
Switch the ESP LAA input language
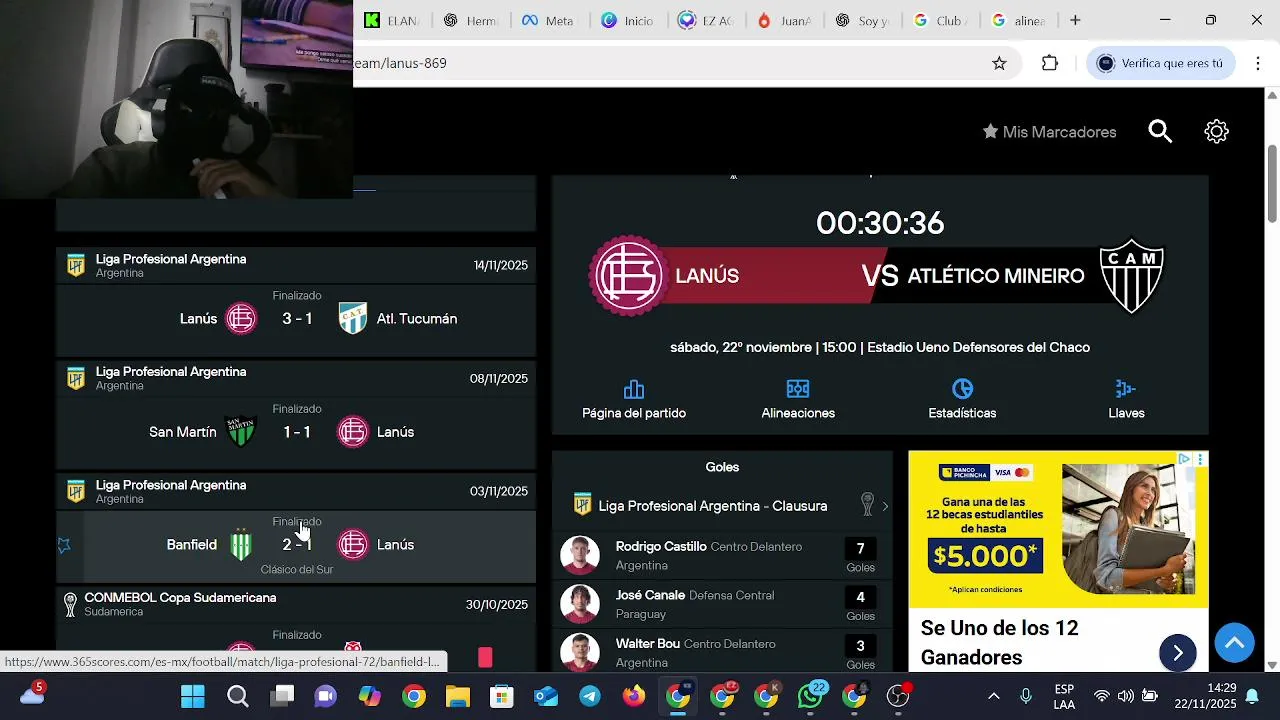tap(1064, 696)
